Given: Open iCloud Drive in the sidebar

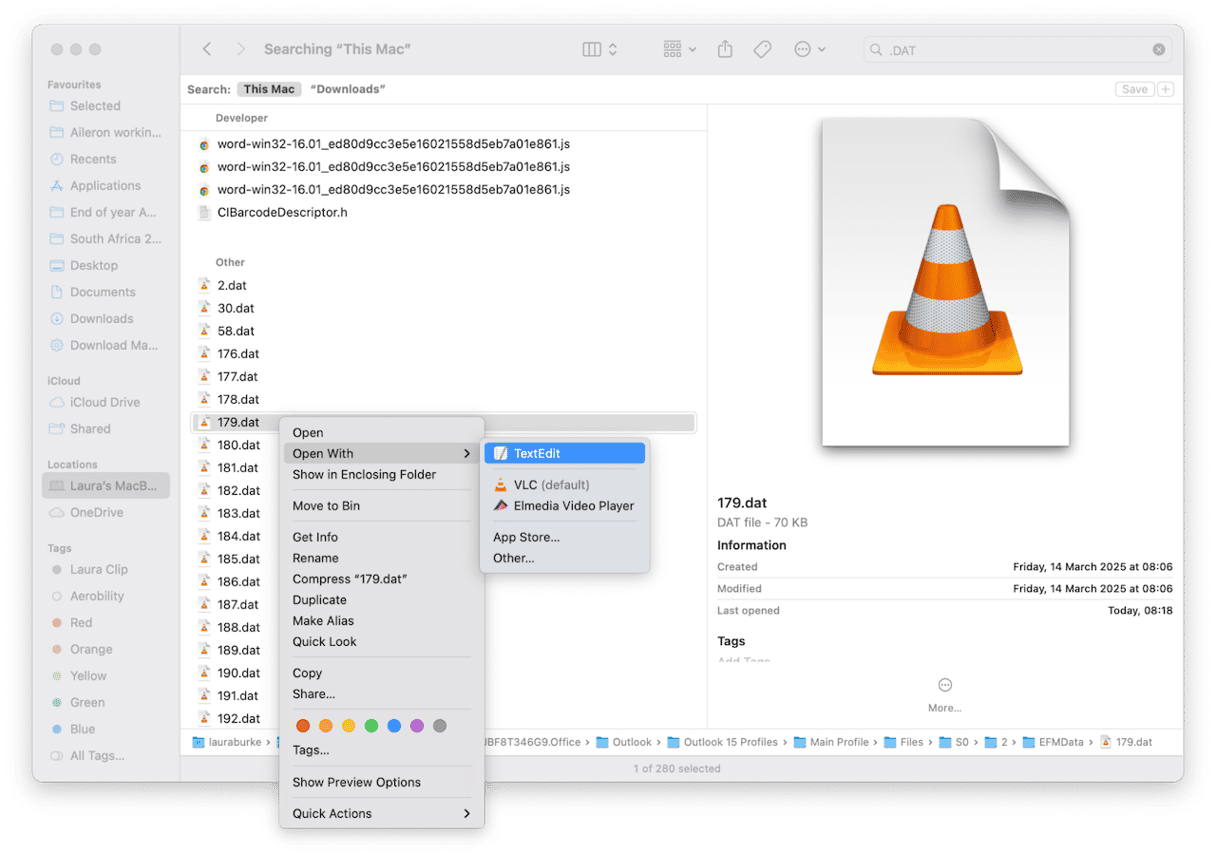Looking at the screenshot, I should click(104, 402).
